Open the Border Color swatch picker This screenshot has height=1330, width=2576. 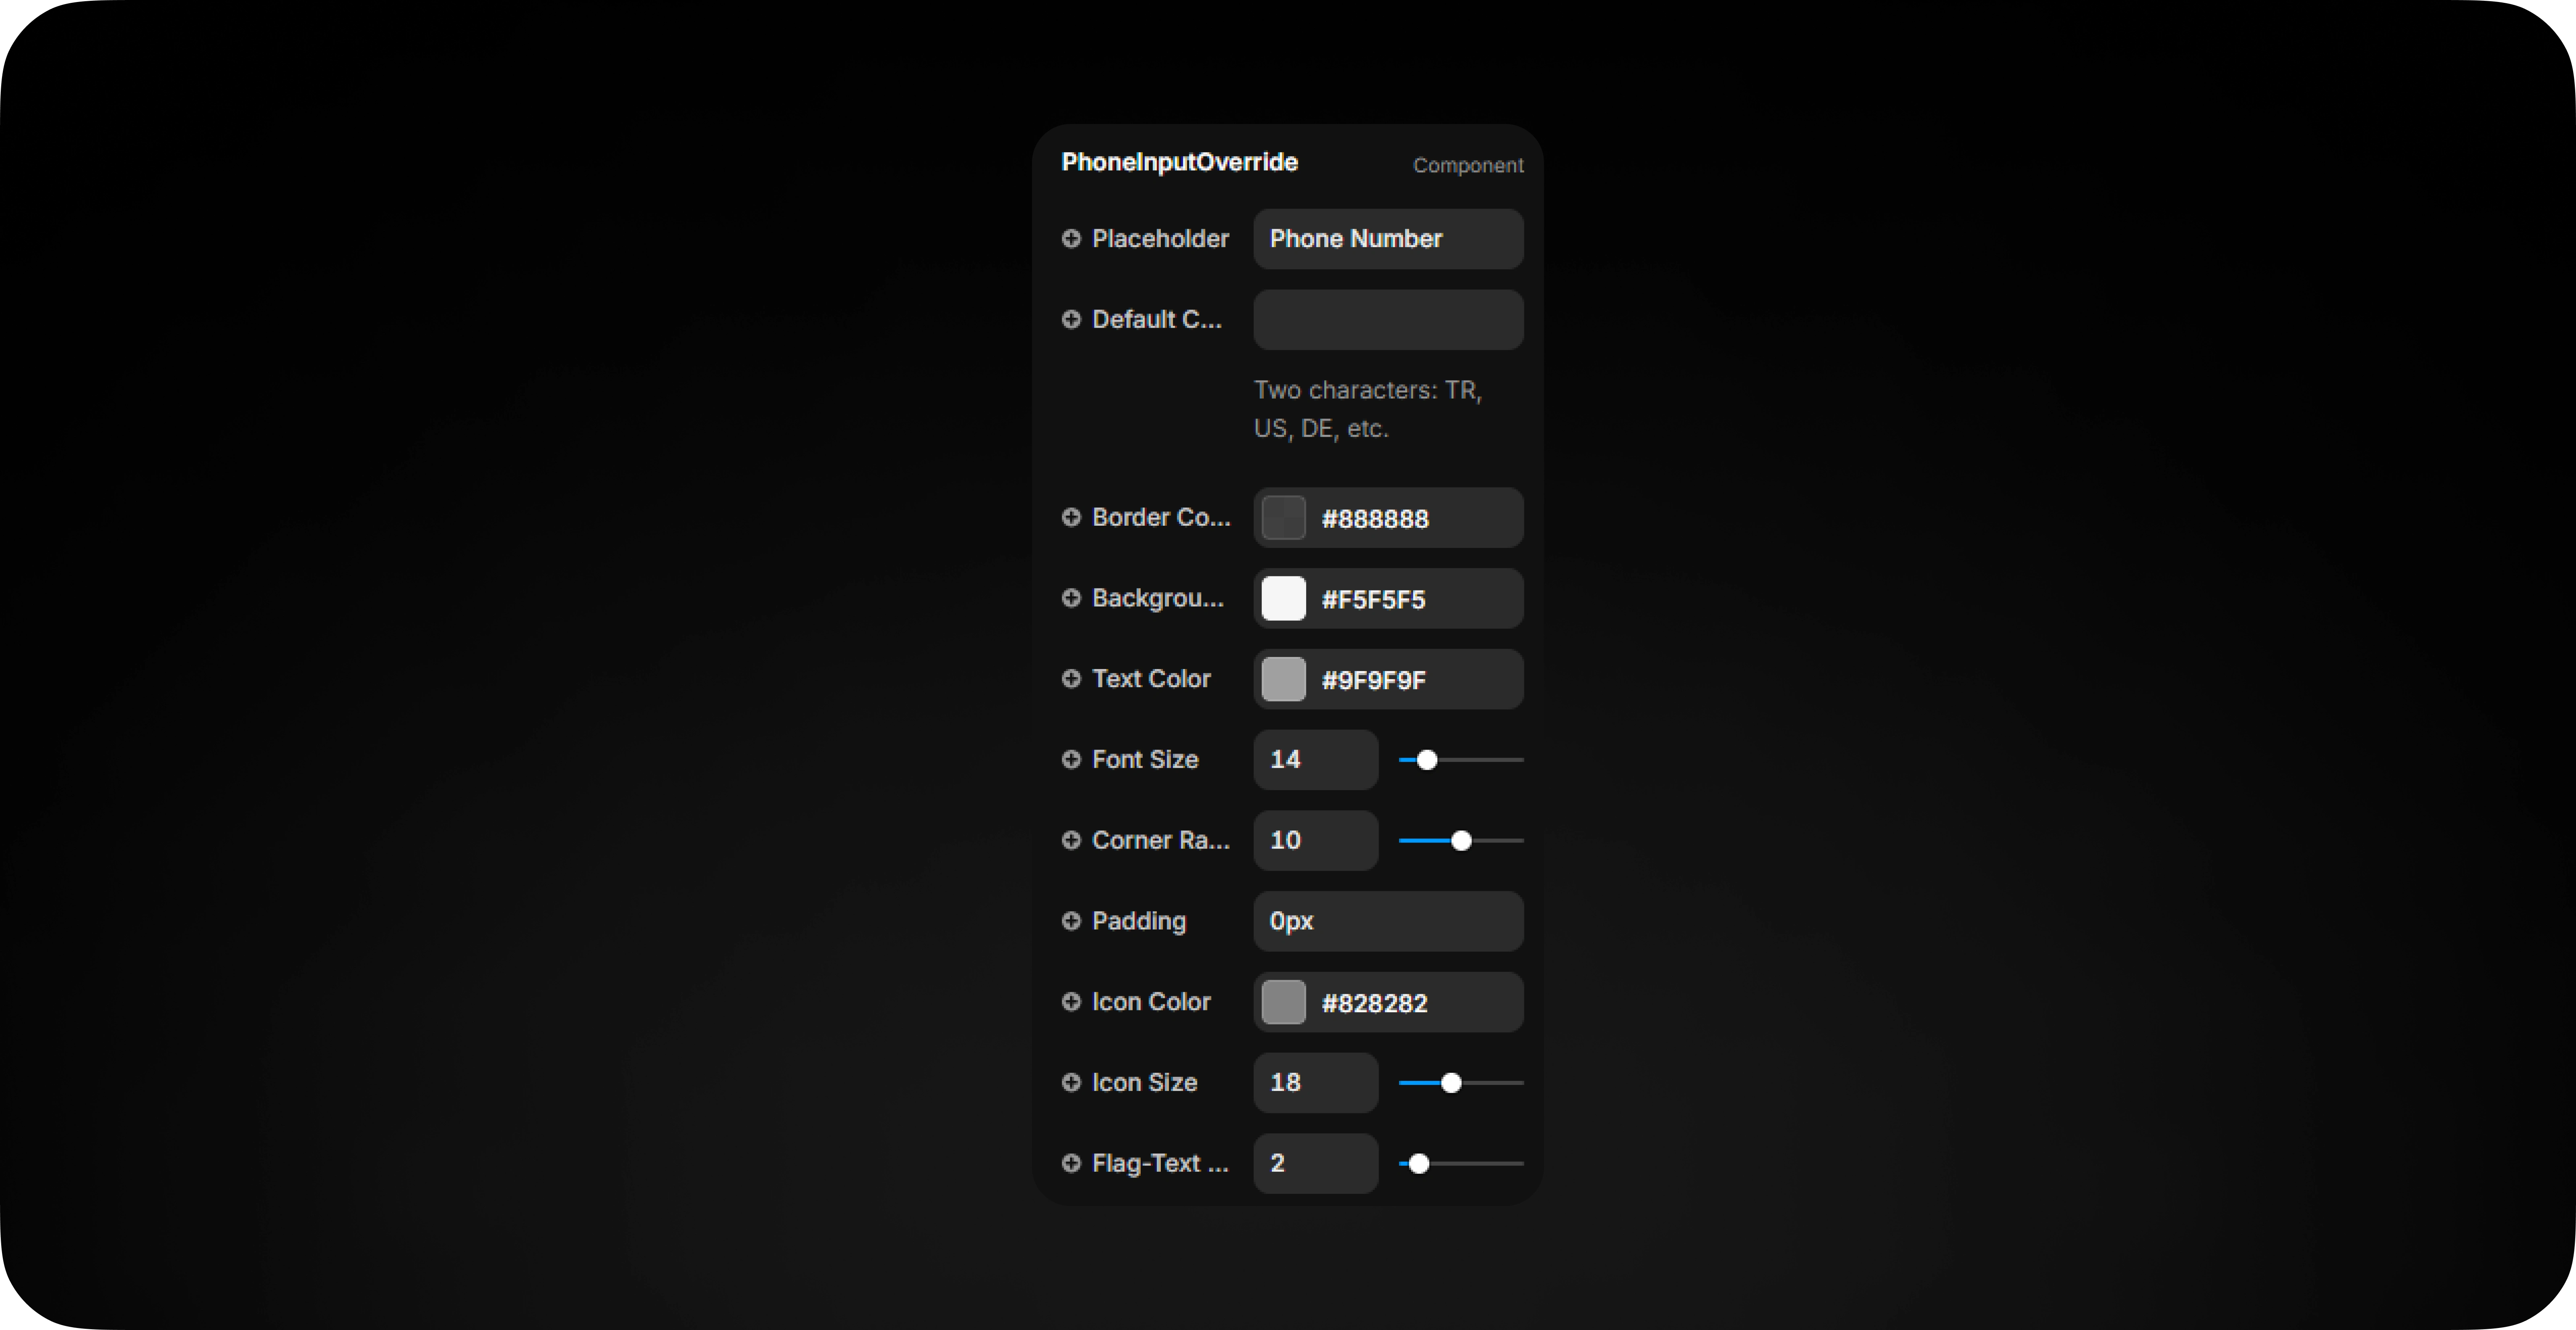(1283, 518)
